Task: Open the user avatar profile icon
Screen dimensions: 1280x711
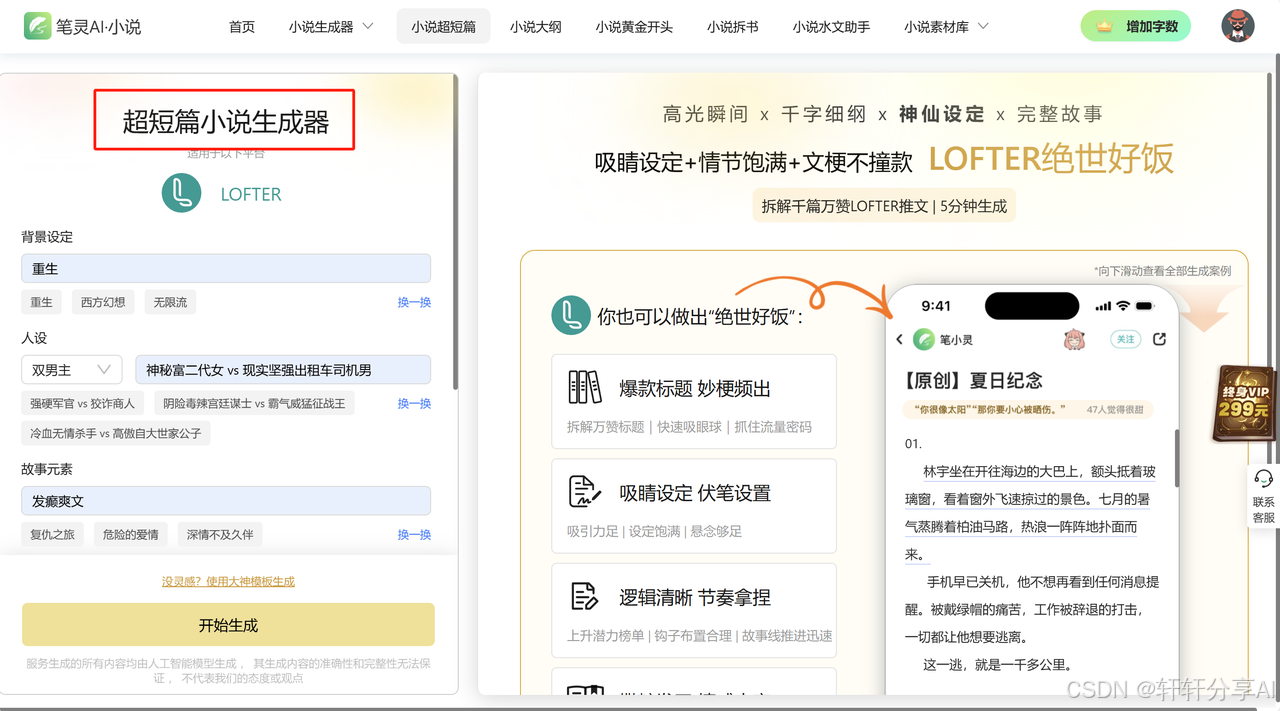Action: coord(1238,26)
